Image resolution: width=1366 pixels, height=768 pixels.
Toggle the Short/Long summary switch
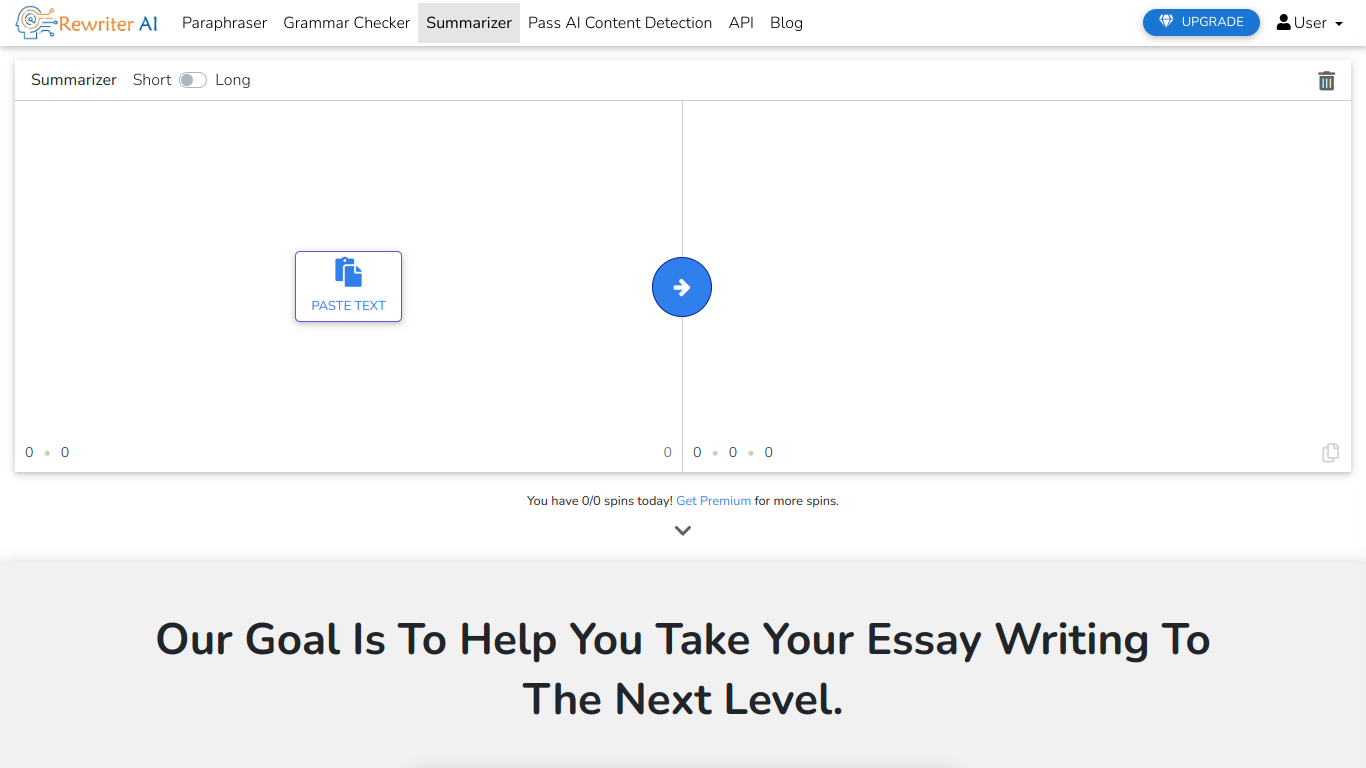pyautogui.click(x=193, y=80)
